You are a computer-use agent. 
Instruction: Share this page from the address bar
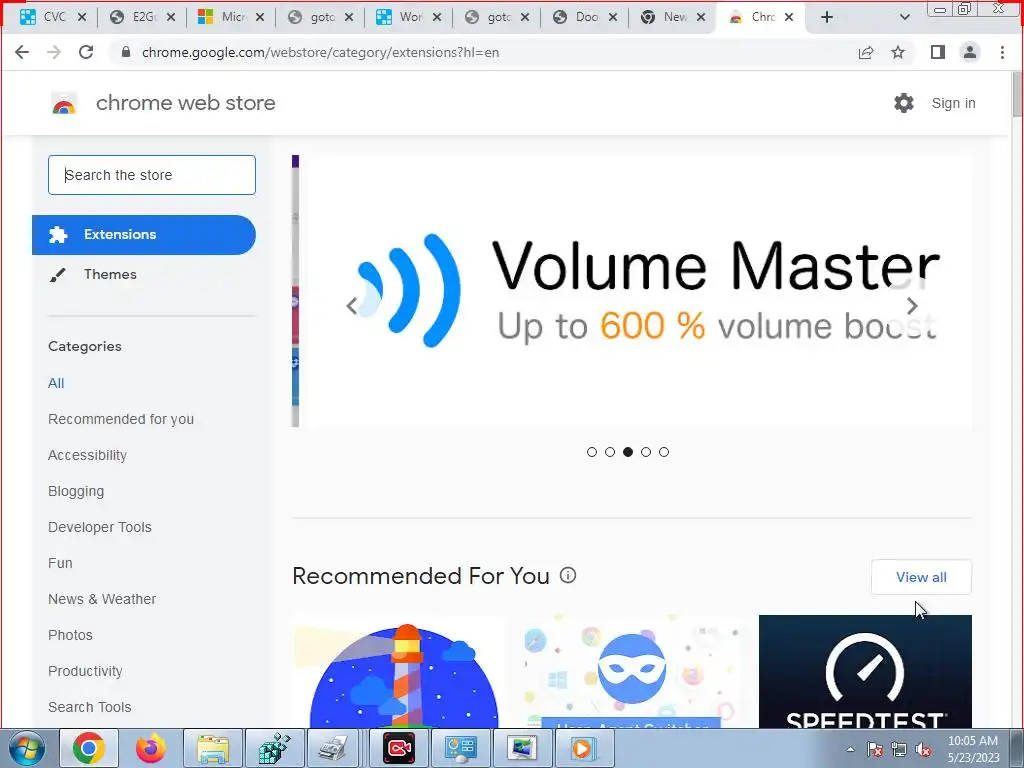coord(866,52)
